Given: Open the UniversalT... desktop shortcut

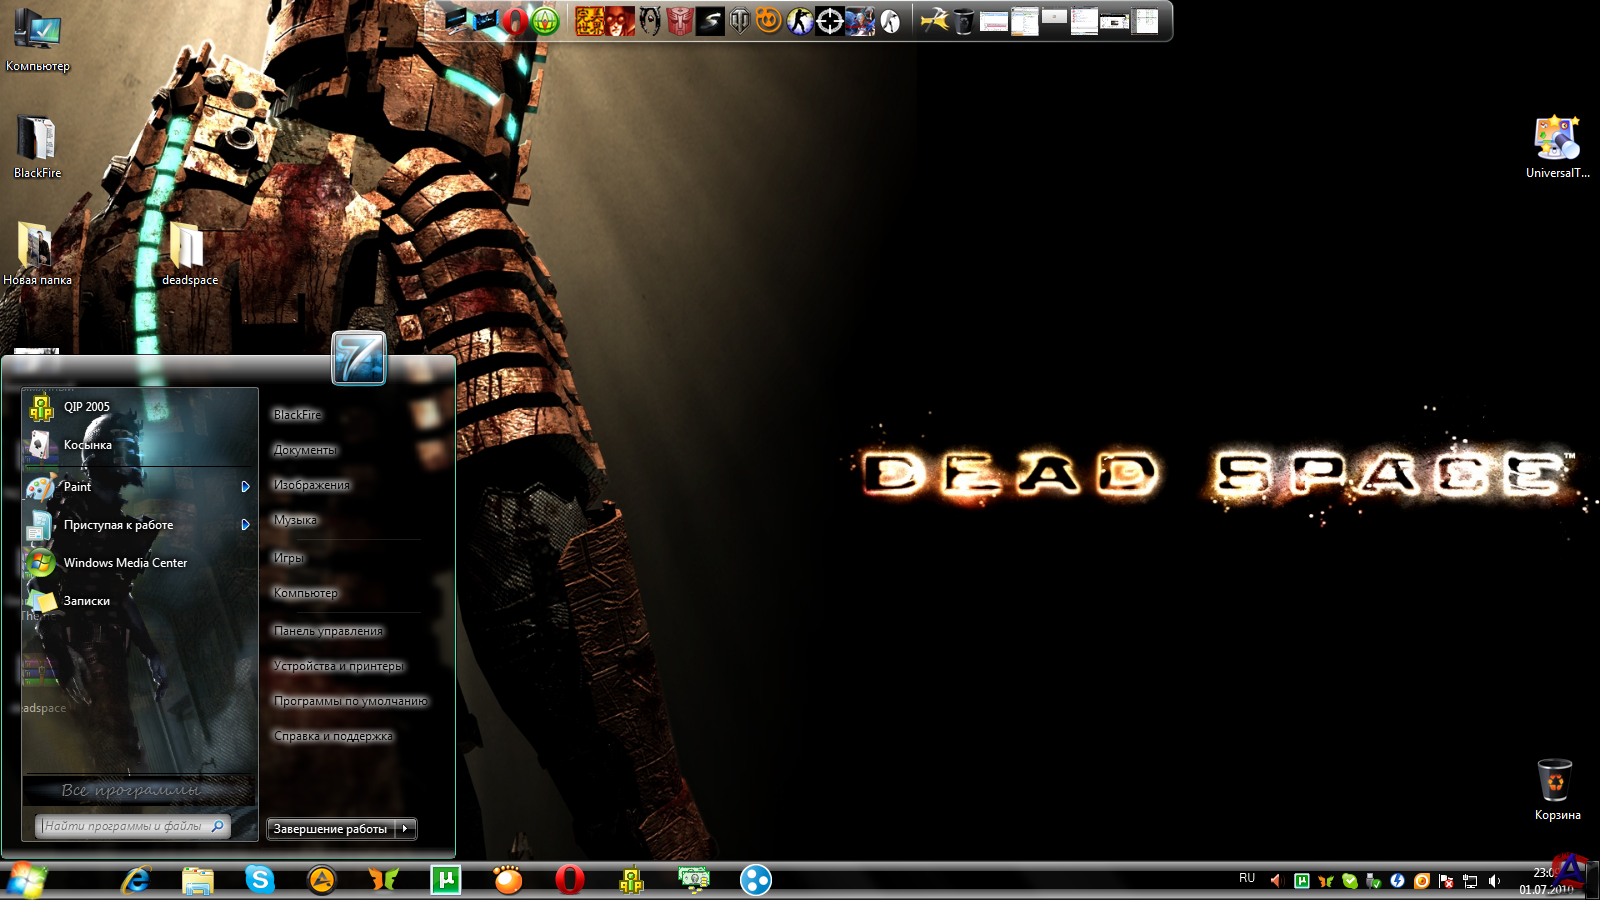Looking at the screenshot, I should pyautogui.click(x=1557, y=147).
